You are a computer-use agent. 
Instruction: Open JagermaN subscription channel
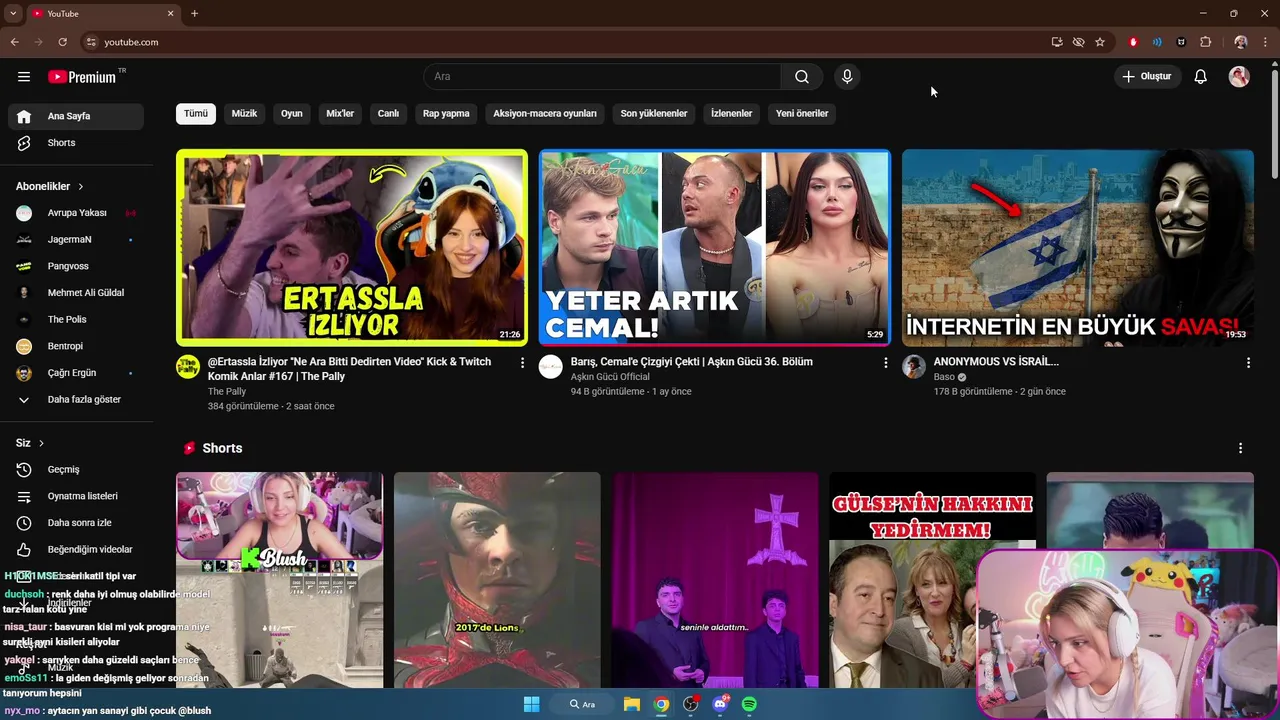coord(76,240)
